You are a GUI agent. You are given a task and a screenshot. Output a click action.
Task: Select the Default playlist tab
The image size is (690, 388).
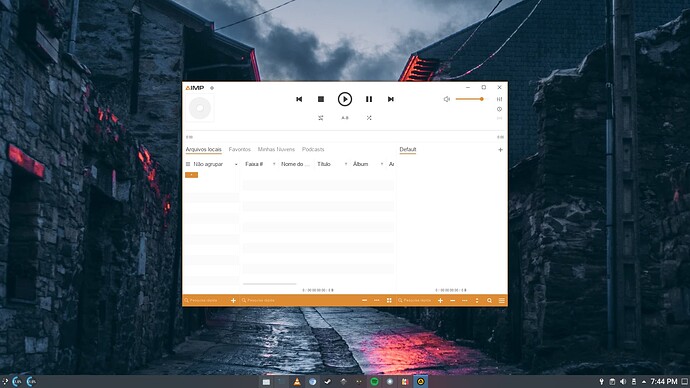point(407,150)
